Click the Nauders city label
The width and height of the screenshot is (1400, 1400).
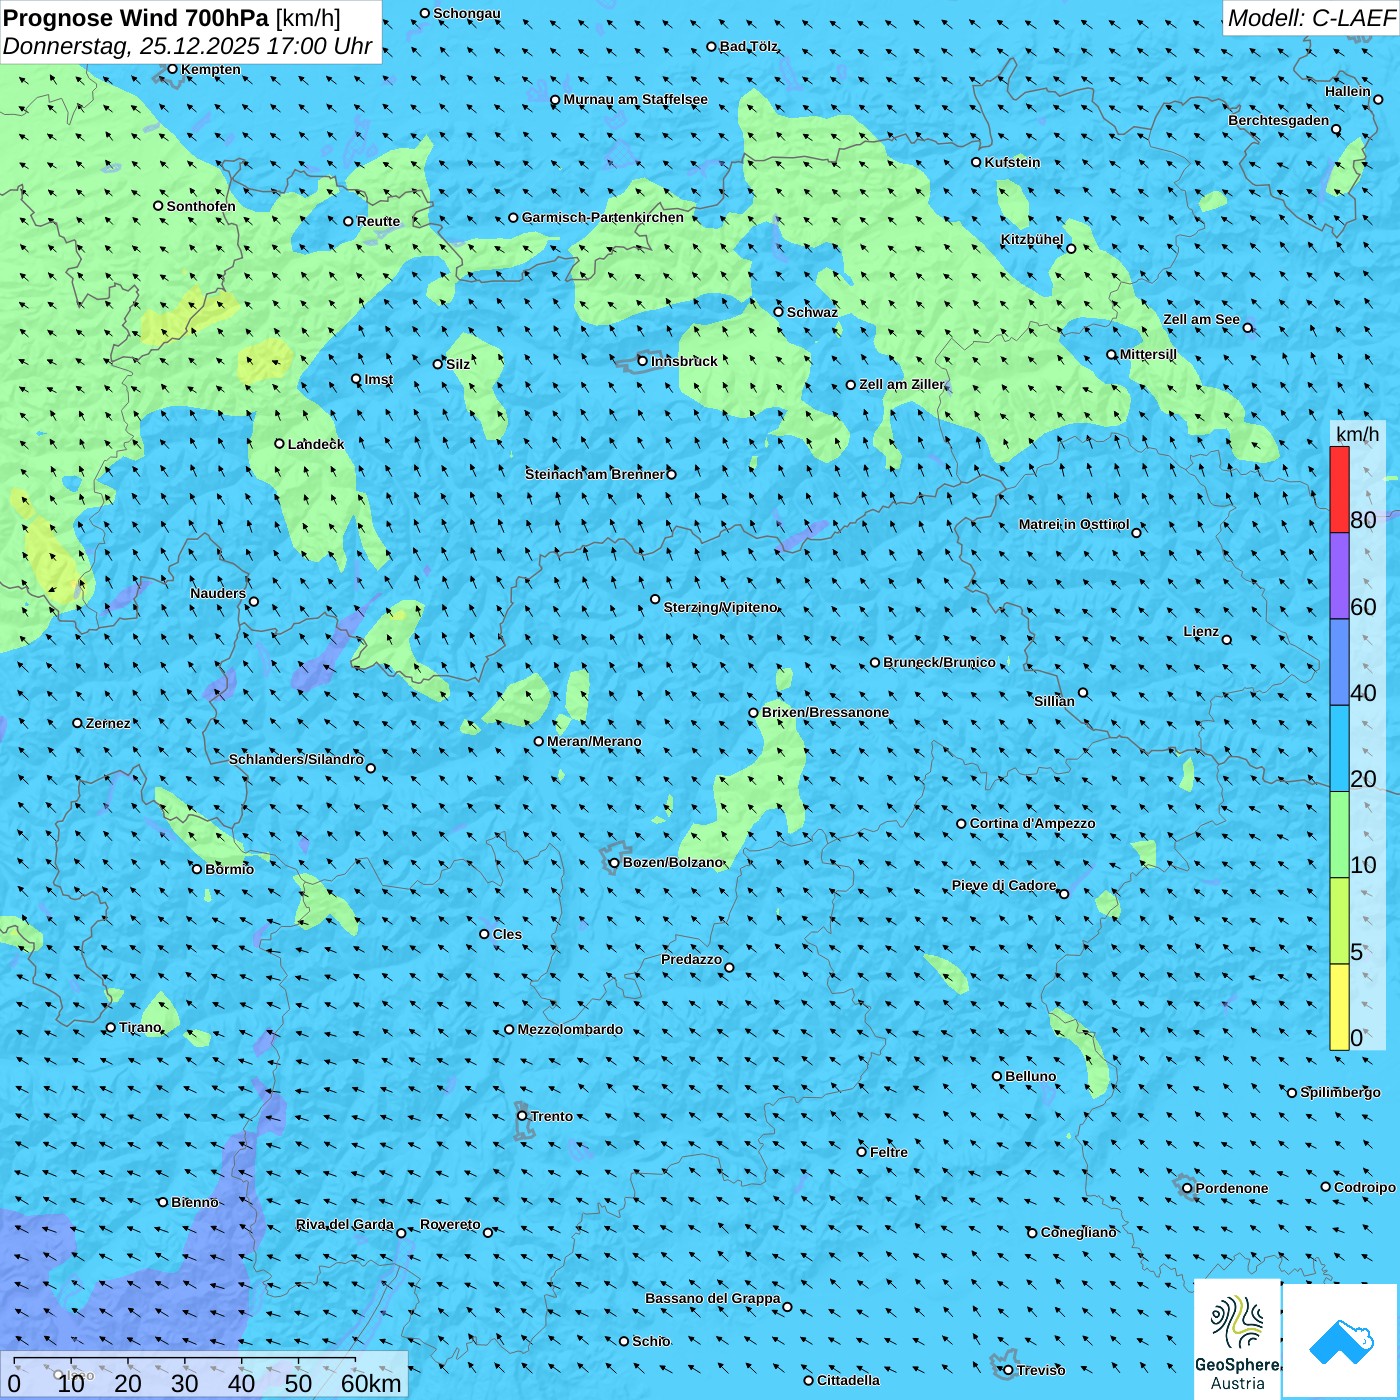(218, 593)
